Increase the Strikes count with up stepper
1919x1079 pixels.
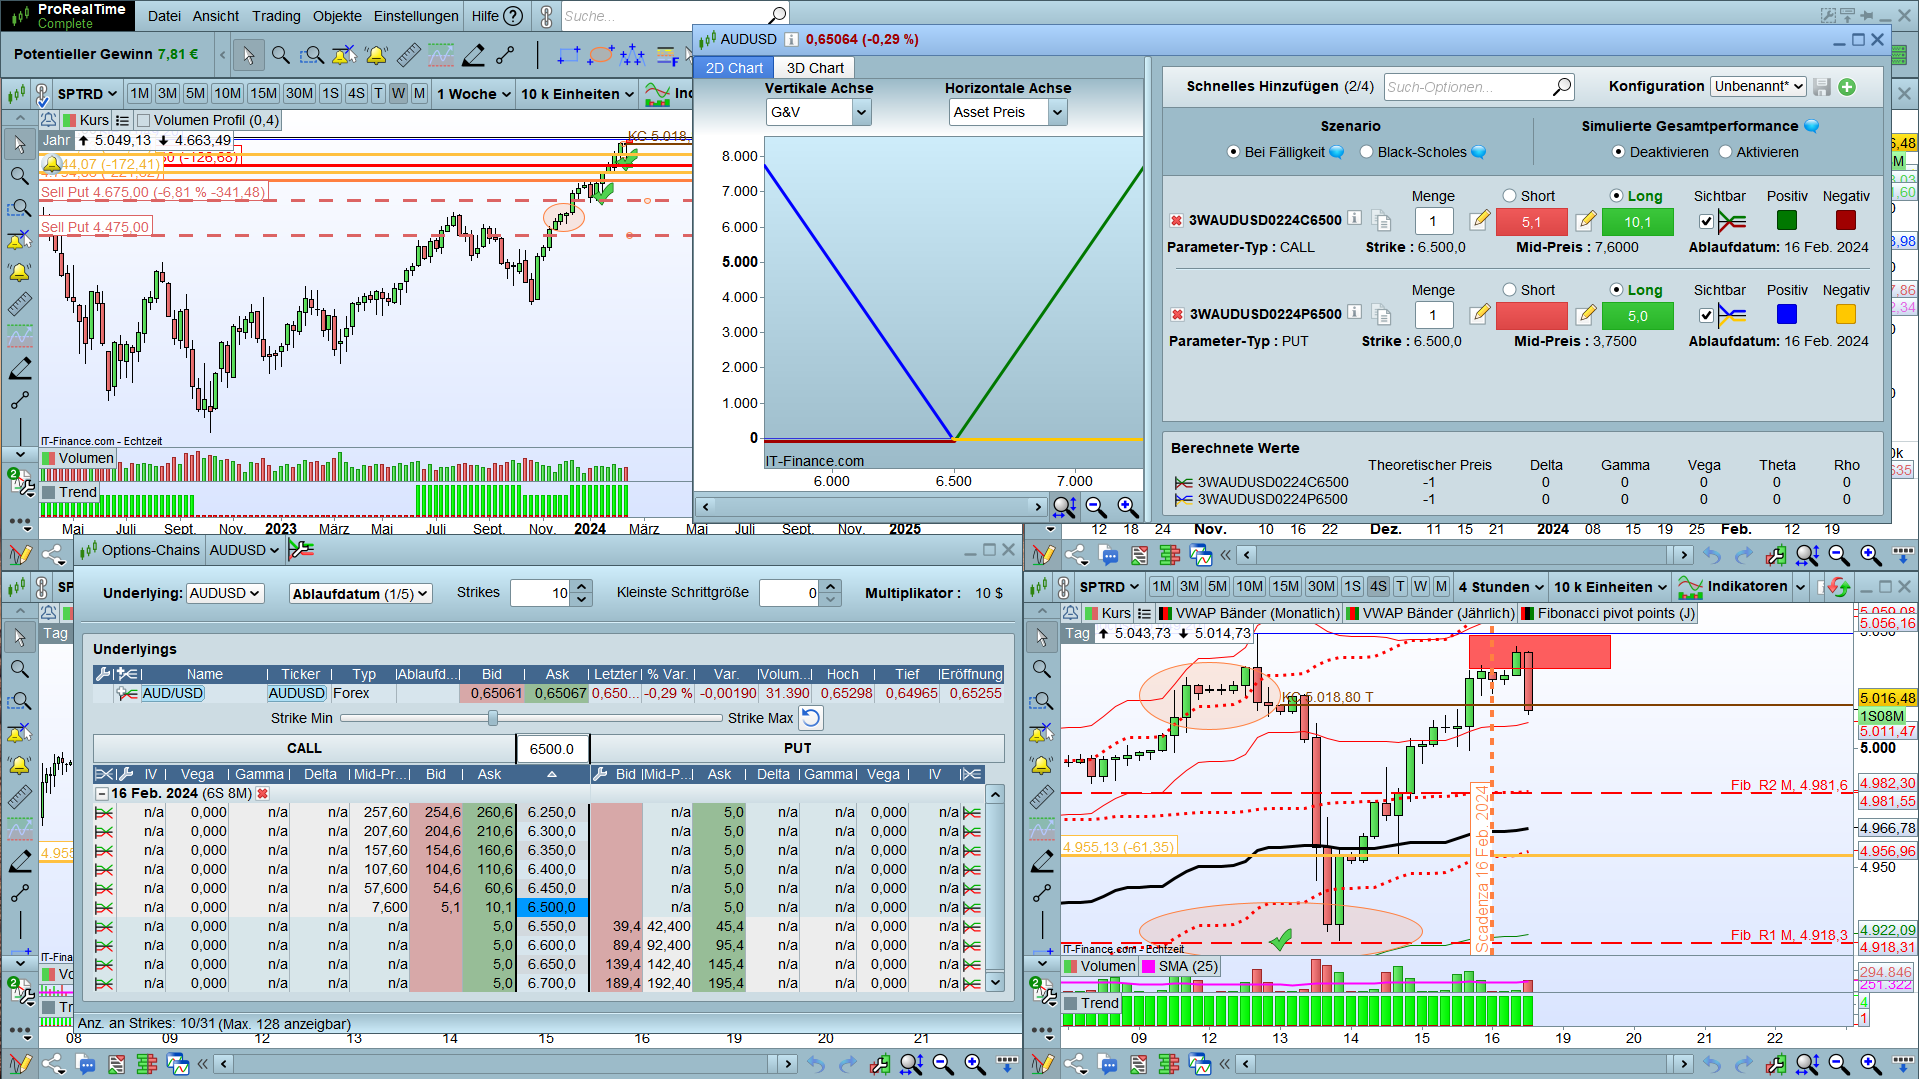(x=582, y=587)
